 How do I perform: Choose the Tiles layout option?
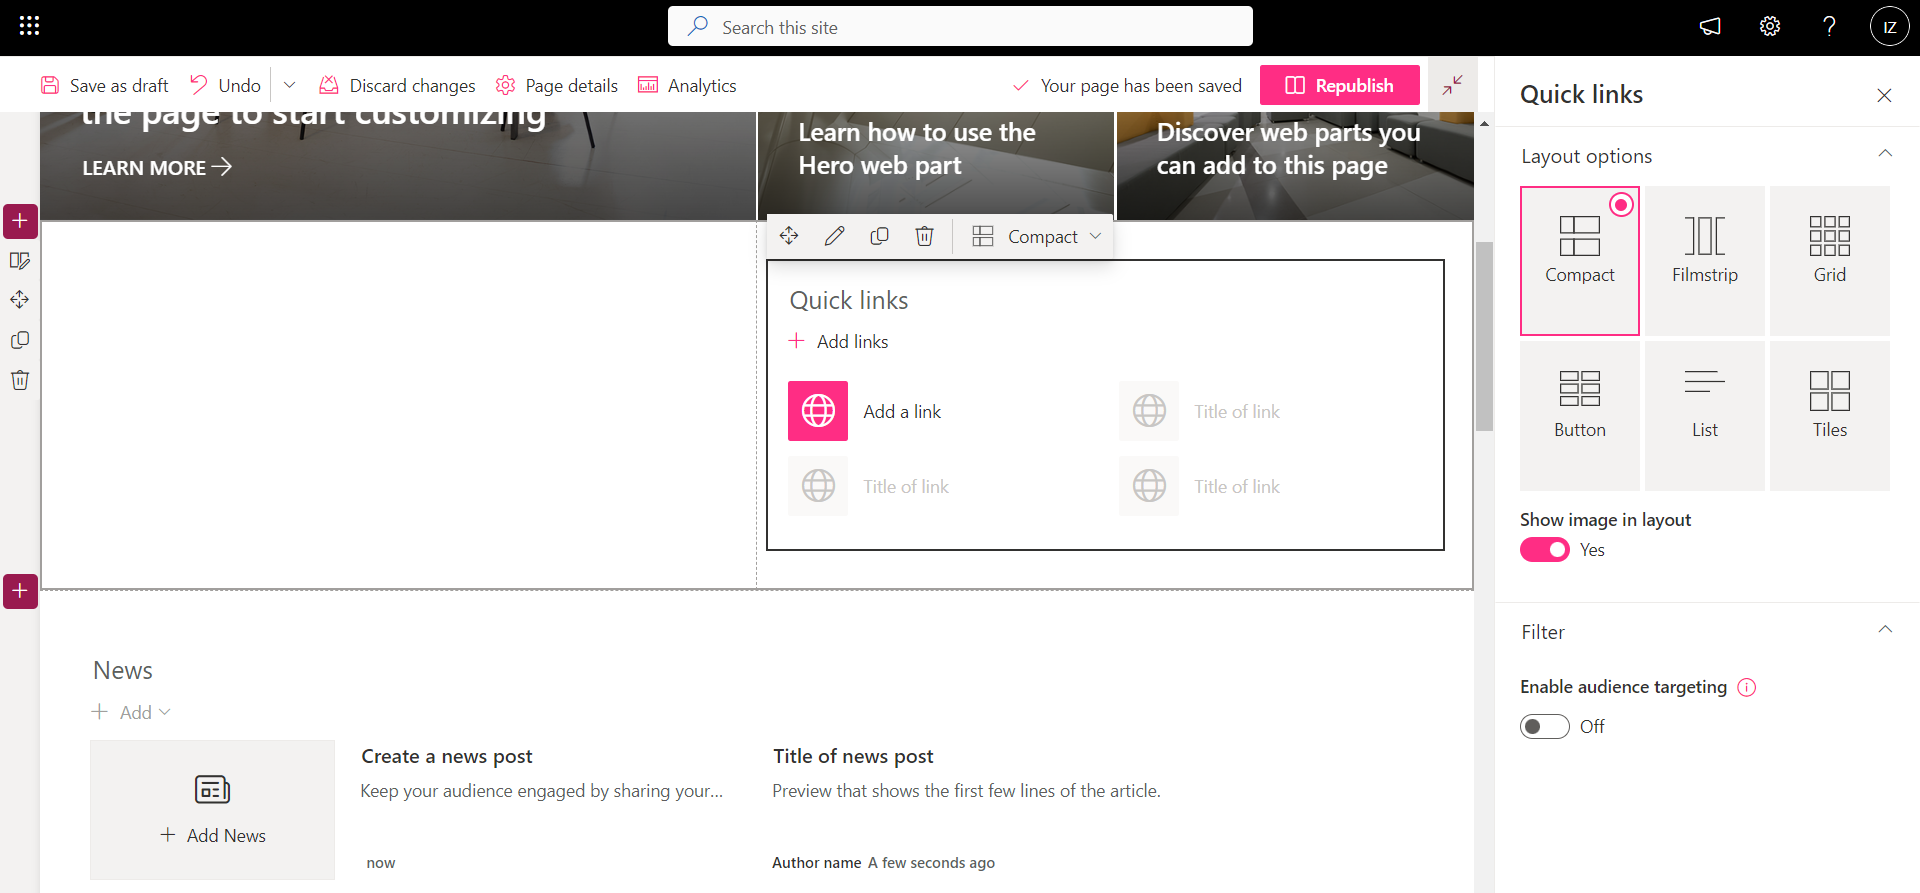[x=1829, y=415]
